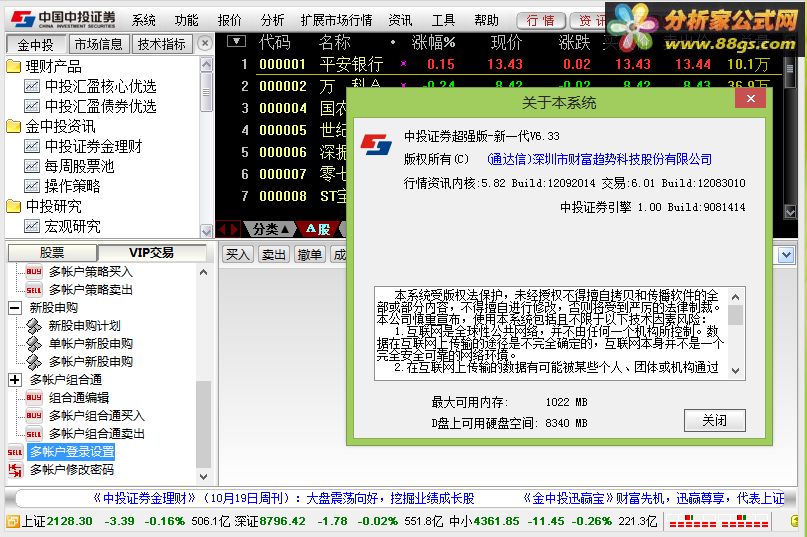The height and width of the screenshot is (537, 807).
Task: Click the 中投研究 folder icon
Action: [x=13, y=206]
